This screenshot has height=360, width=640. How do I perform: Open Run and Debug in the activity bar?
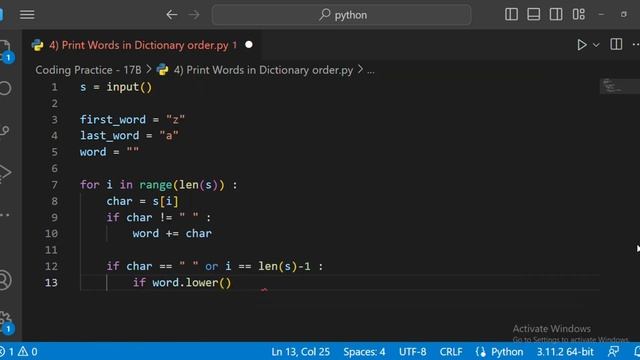(5, 172)
